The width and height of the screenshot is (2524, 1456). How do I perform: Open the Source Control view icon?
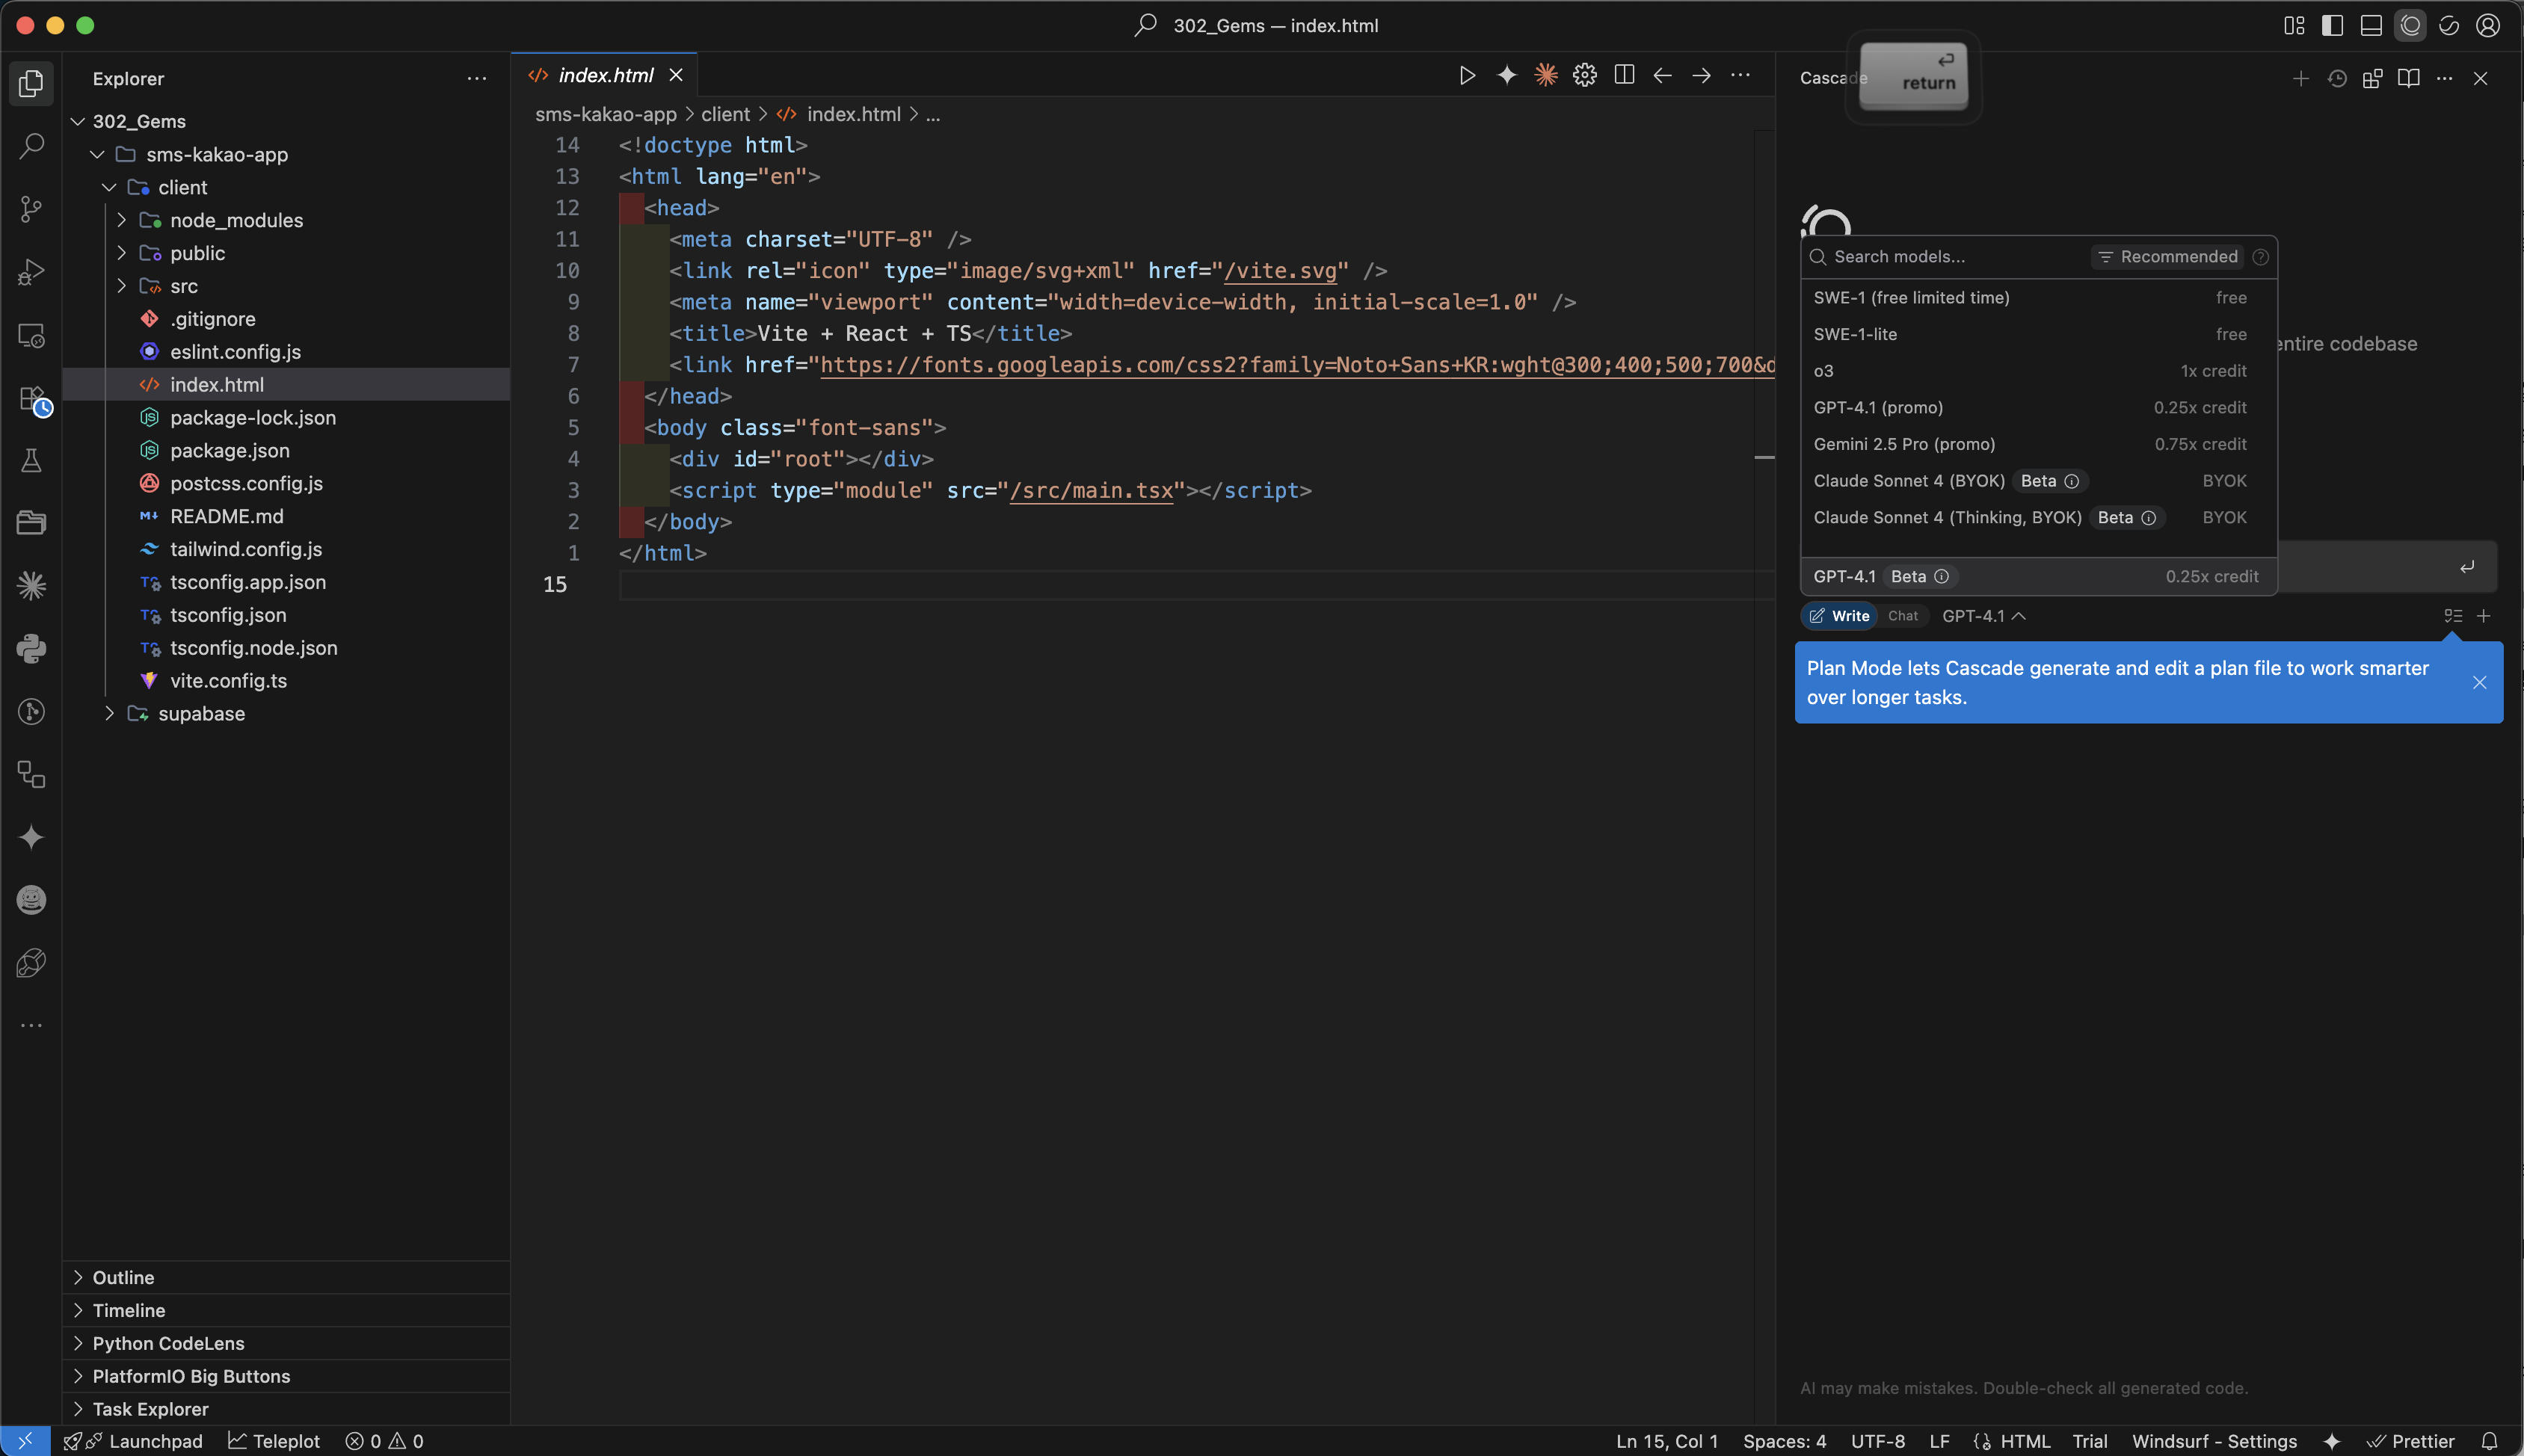coord(31,209)
